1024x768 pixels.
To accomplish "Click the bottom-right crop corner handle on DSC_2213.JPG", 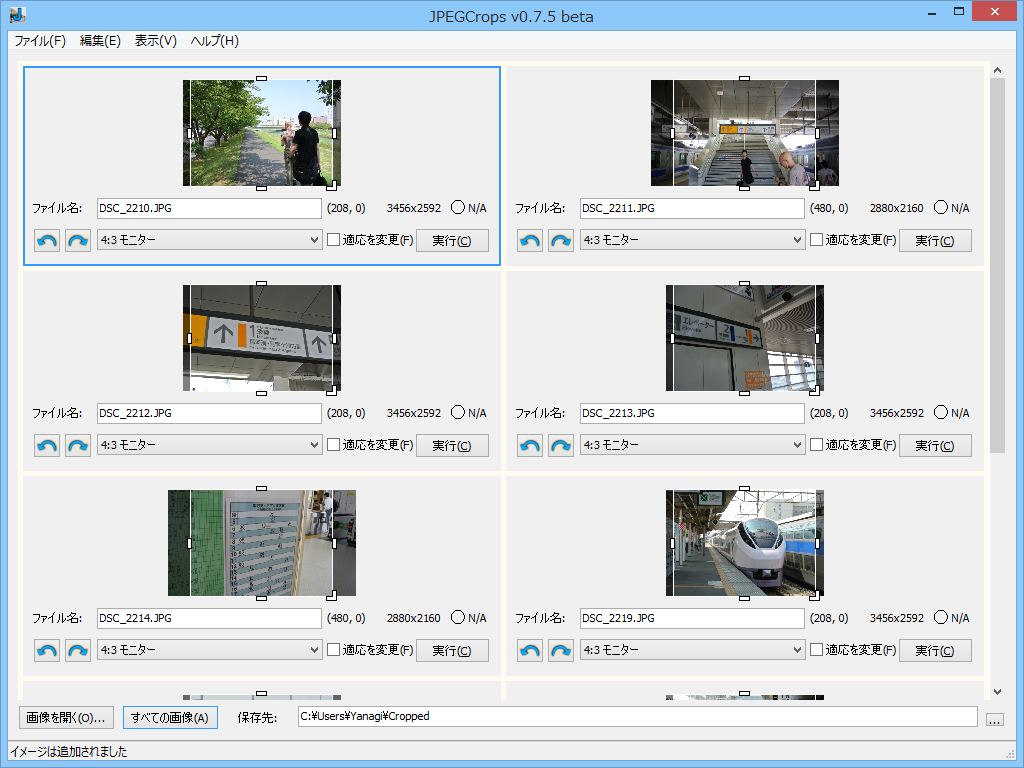I will (814, 391).
